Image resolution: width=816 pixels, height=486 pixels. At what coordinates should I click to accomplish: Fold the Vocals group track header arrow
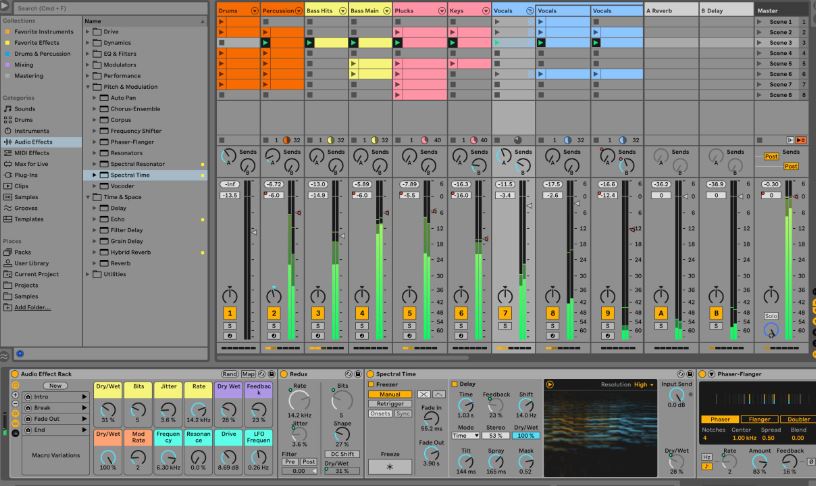pyautogui.click(x=530, y=11)
